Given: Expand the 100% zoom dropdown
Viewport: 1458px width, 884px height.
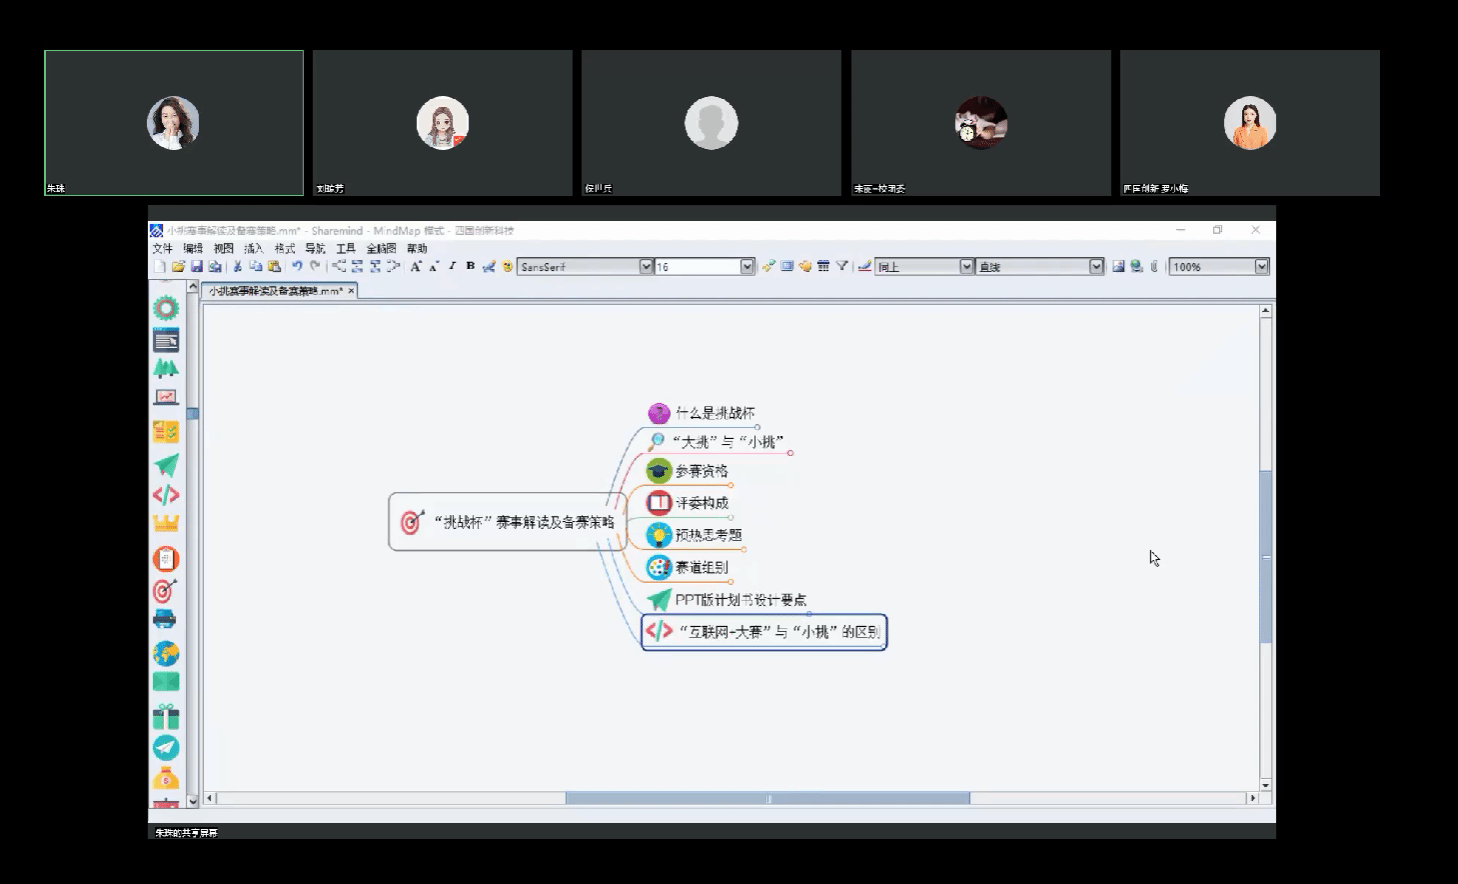Looking at the screenshot, I should coord(1261,267).
